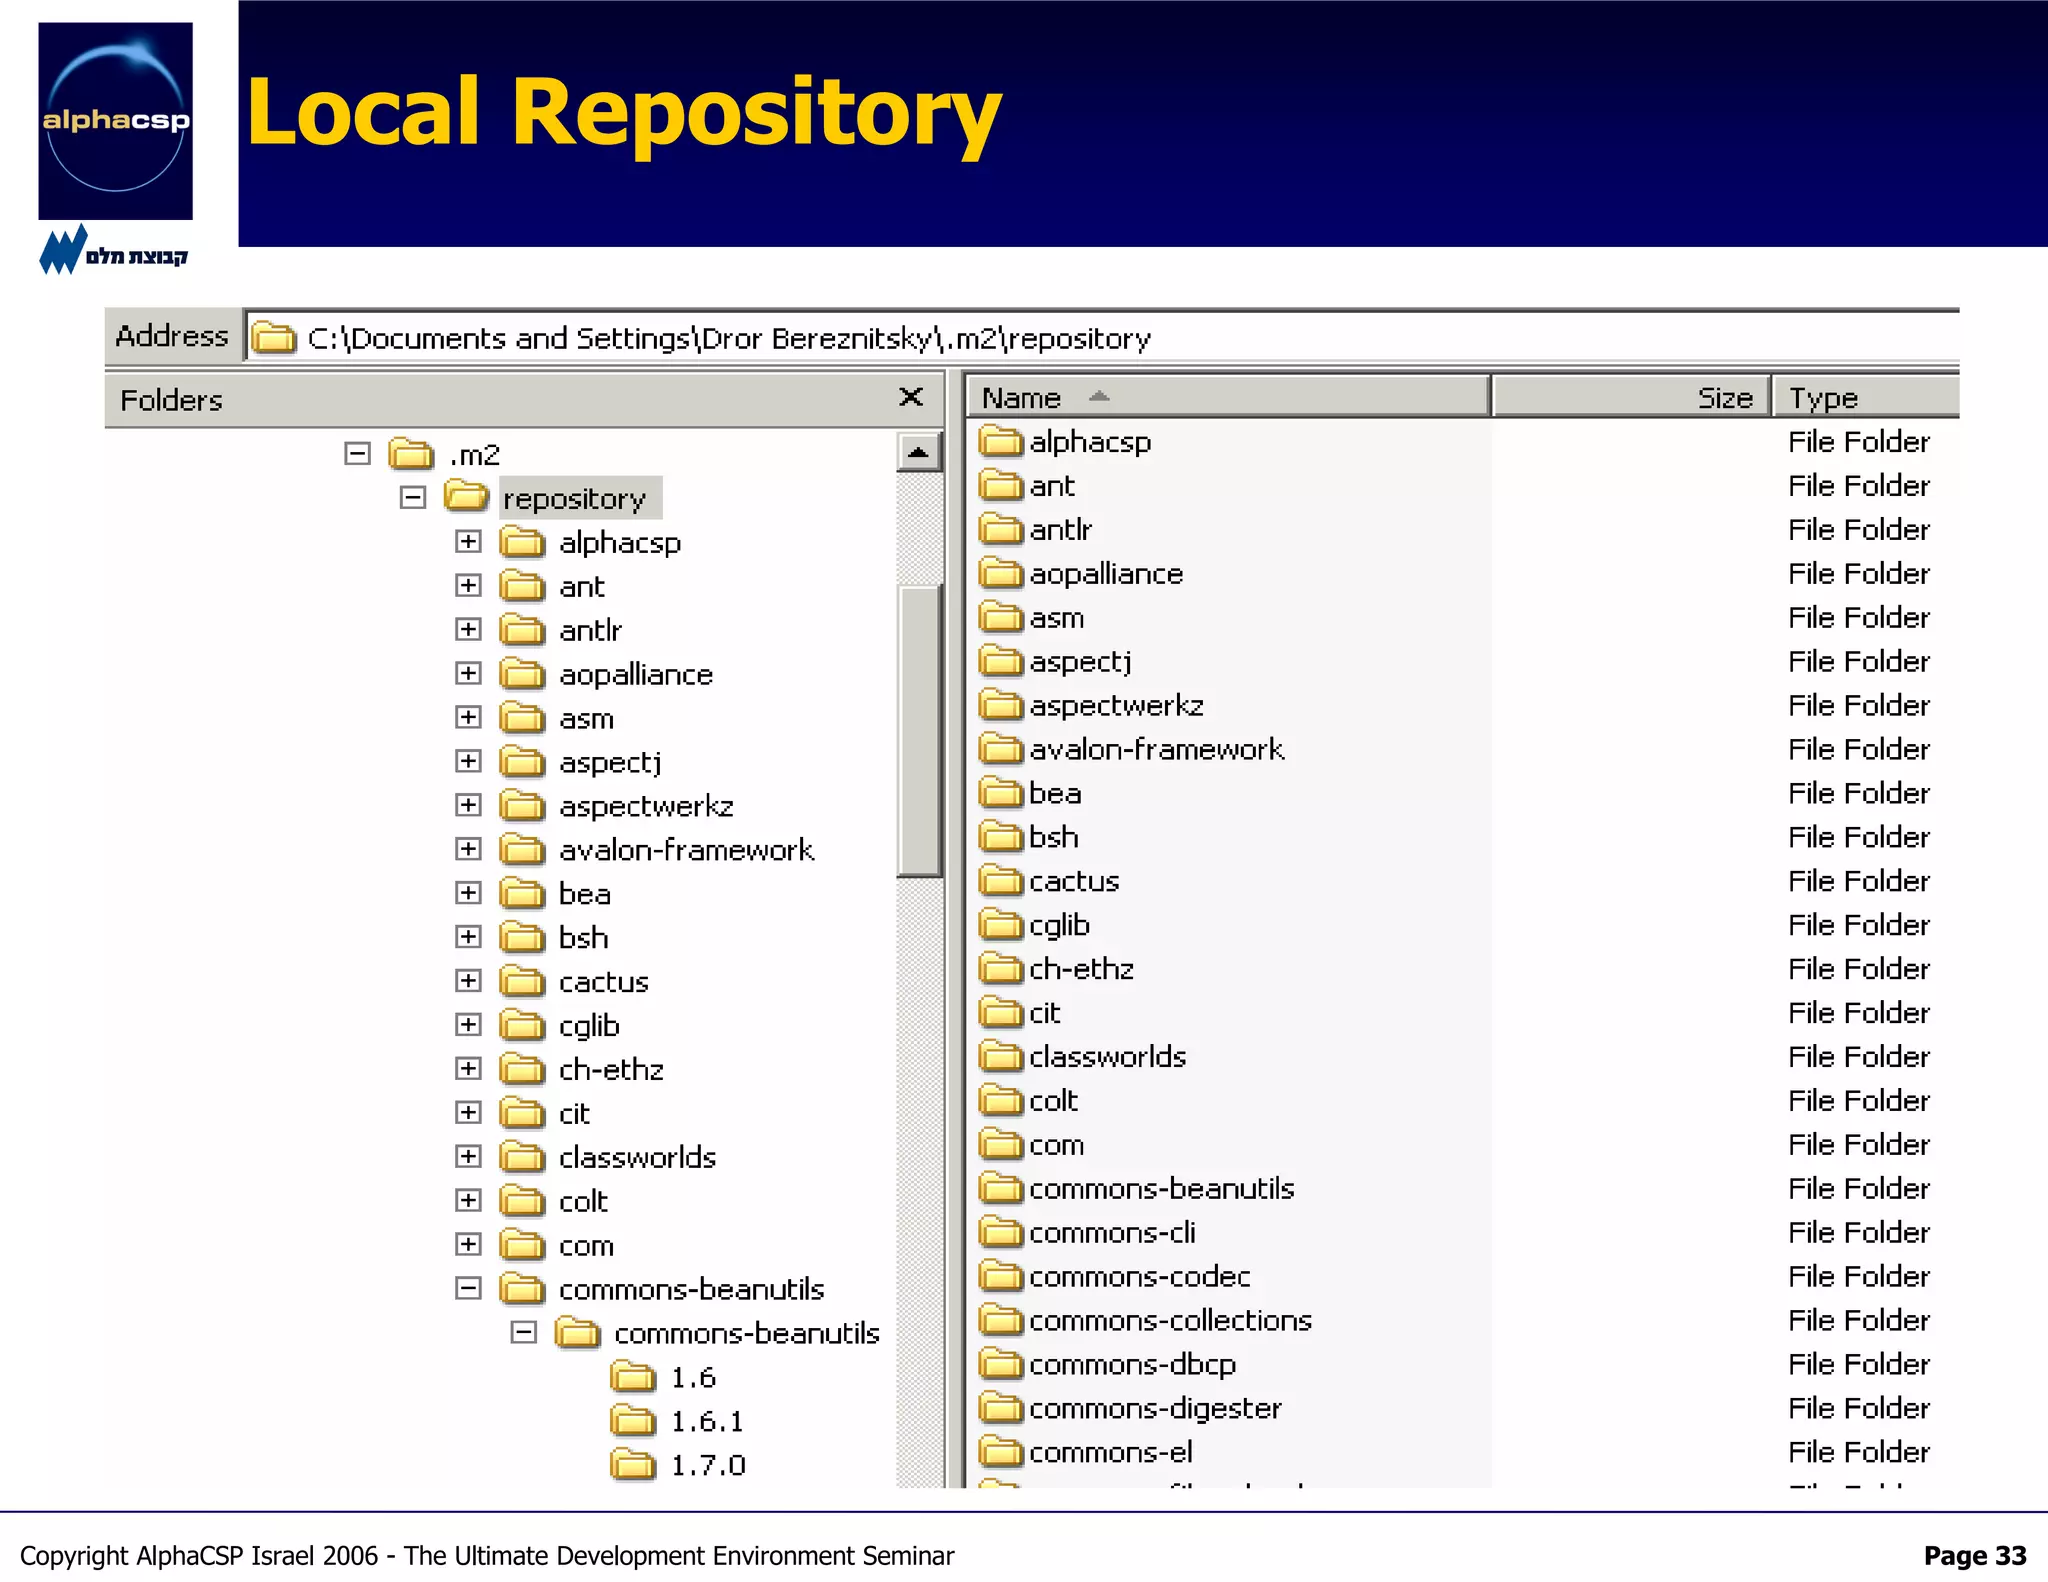Click the aspectwerkz folder icon in file list

pos(1001,706)
